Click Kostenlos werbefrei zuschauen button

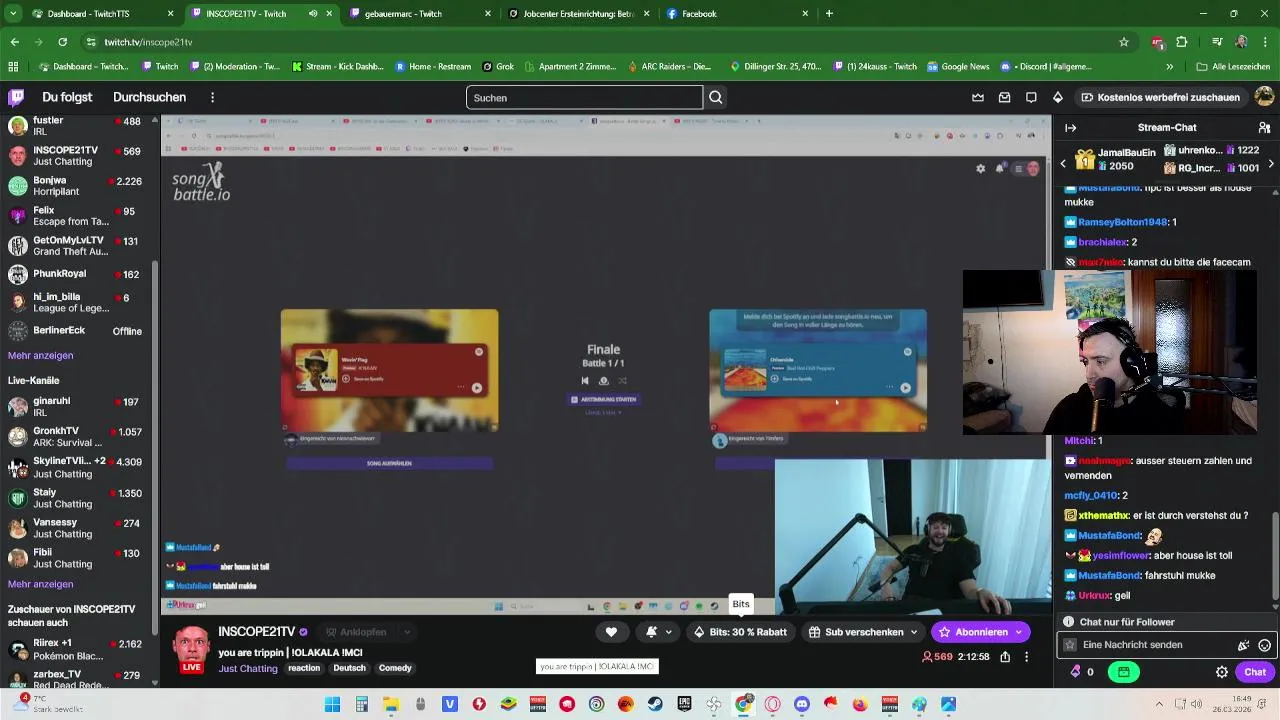click(x=1160, y=97)
